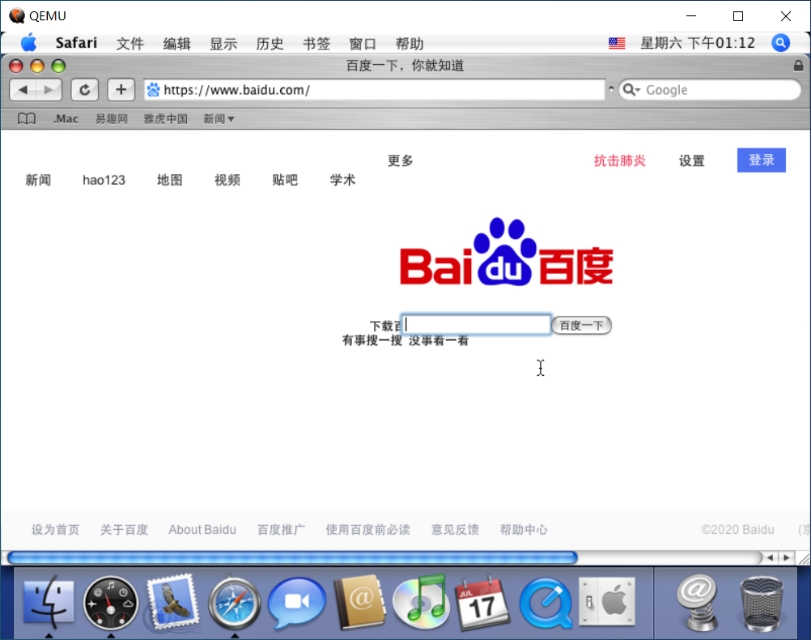Open iTunes from the Dock
The height and width of the screenshot is (640, 811).
coord(420,603)
